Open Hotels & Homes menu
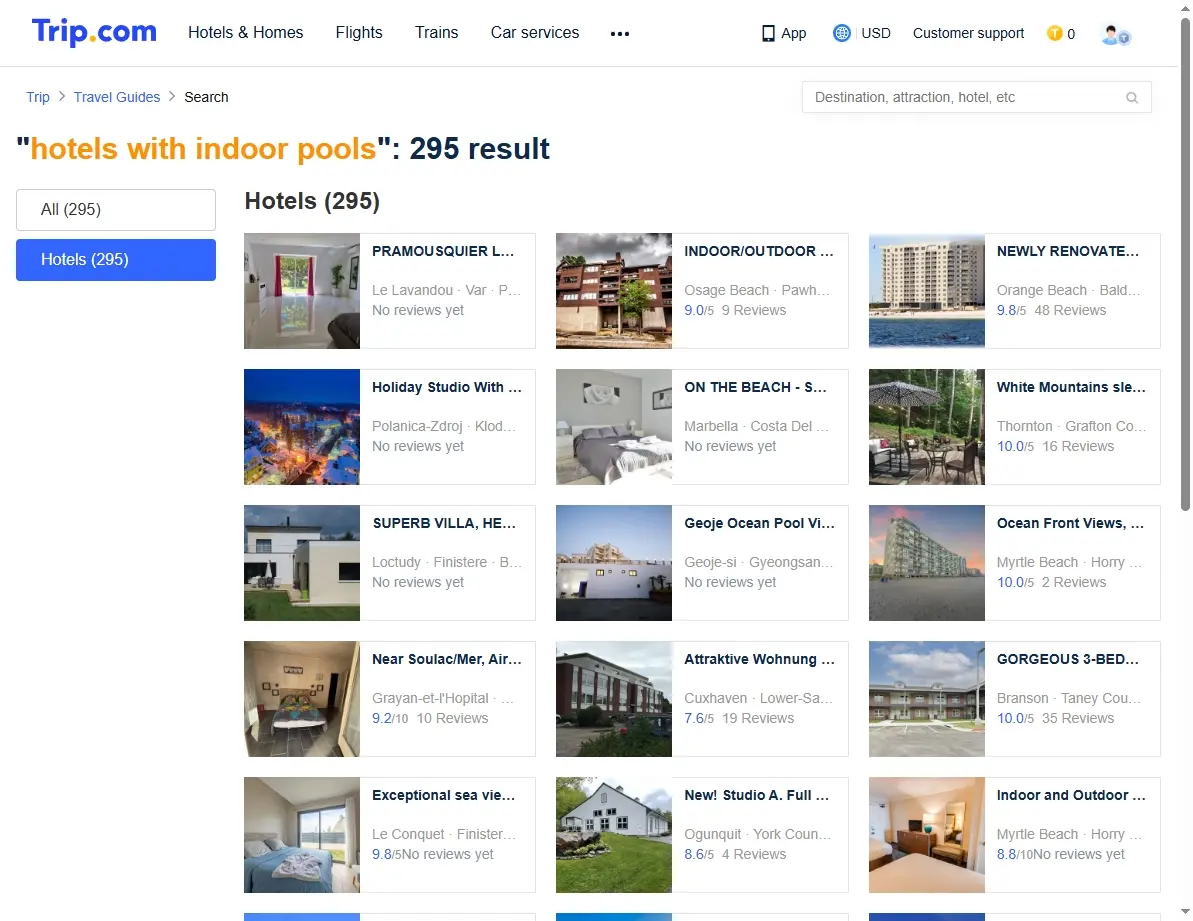Viewport: 1193px width, 921px height. pos(246,33)
